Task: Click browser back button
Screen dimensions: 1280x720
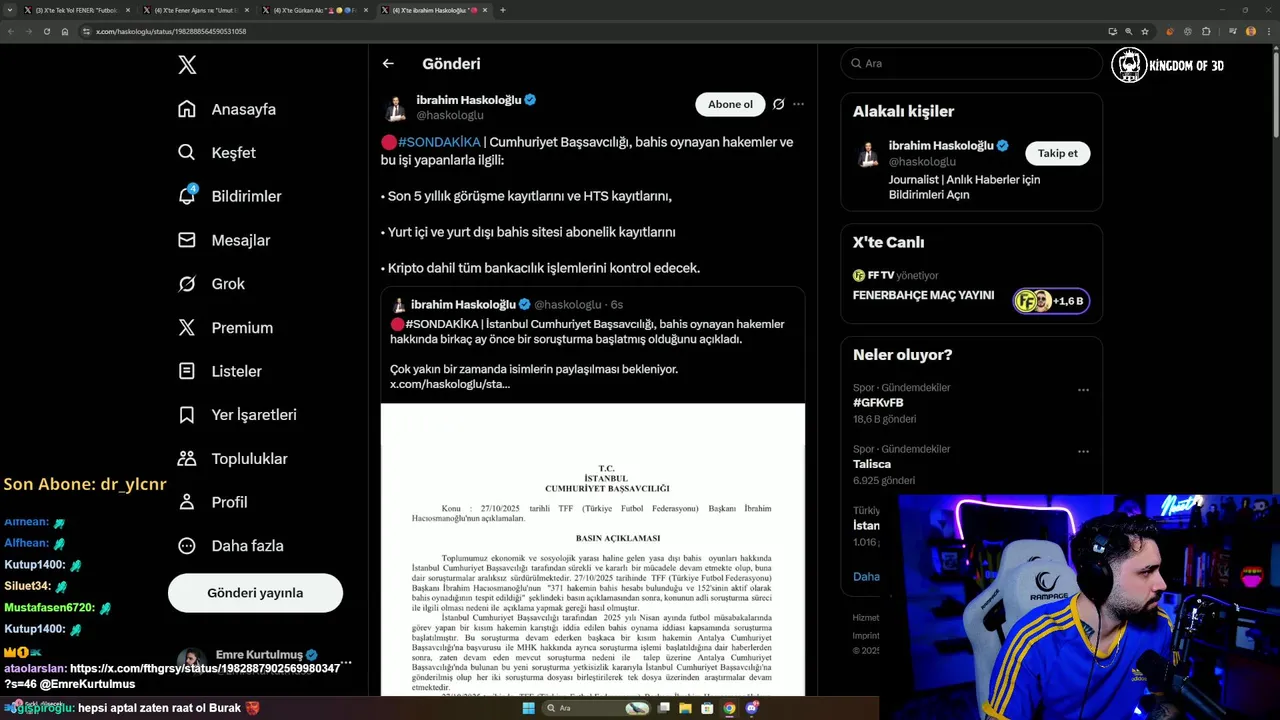Action: [x=10, y=31]
